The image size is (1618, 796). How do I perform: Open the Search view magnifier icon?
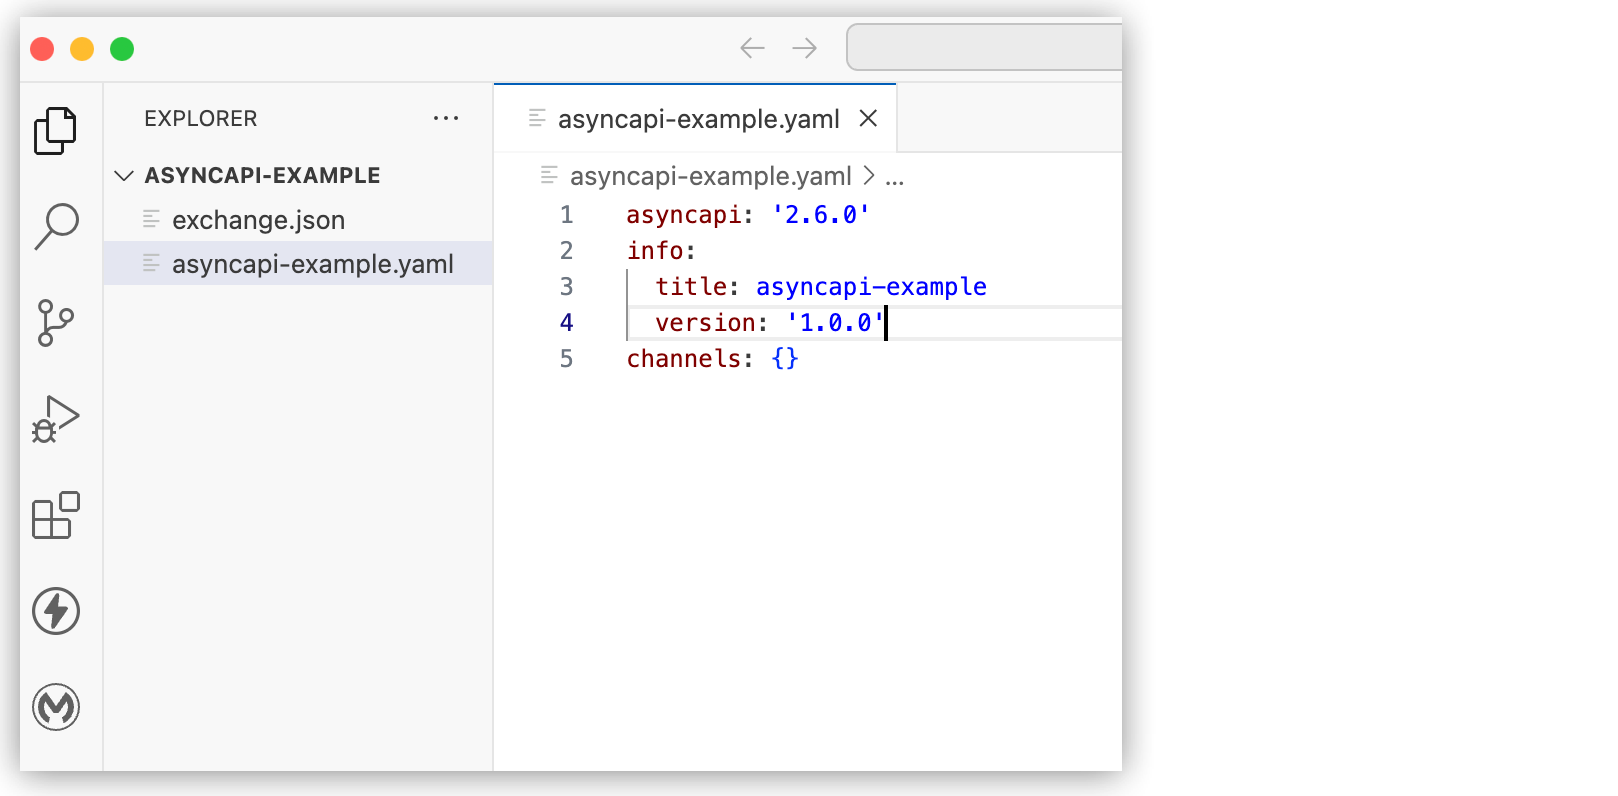click(x=56, y=226)
